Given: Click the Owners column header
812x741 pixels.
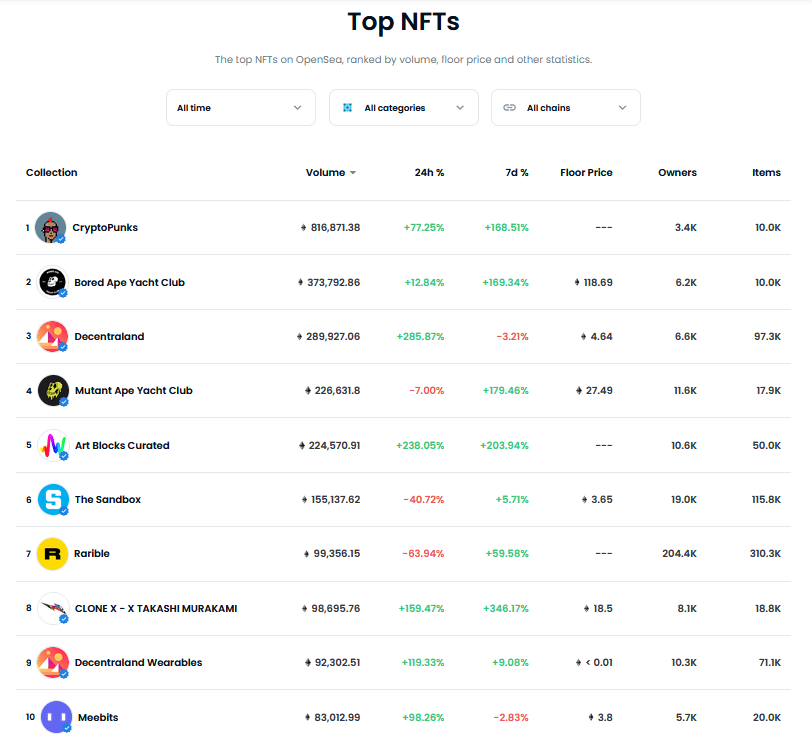Looking at the screenshot, I should (677, 172).
